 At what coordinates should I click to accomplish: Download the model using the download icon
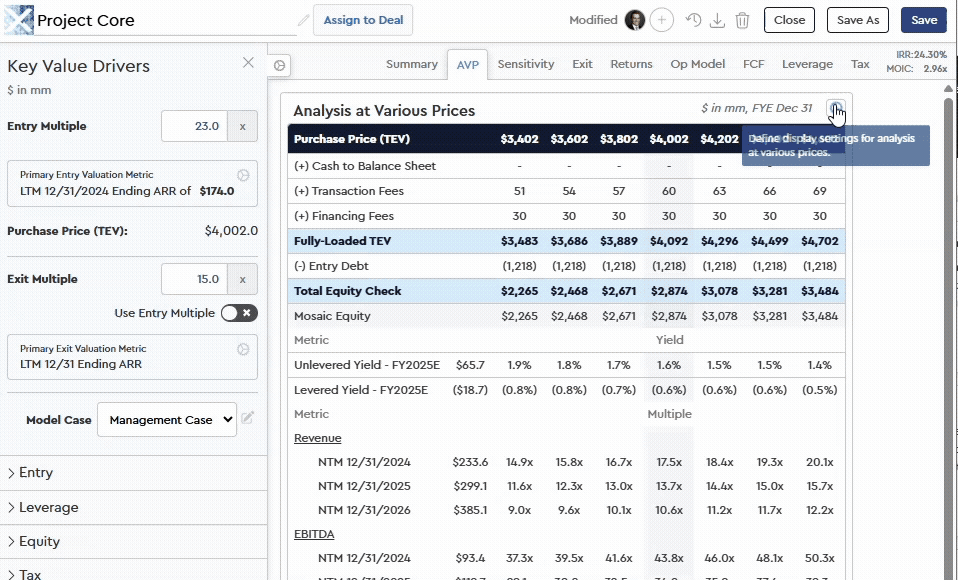[717, 20]
